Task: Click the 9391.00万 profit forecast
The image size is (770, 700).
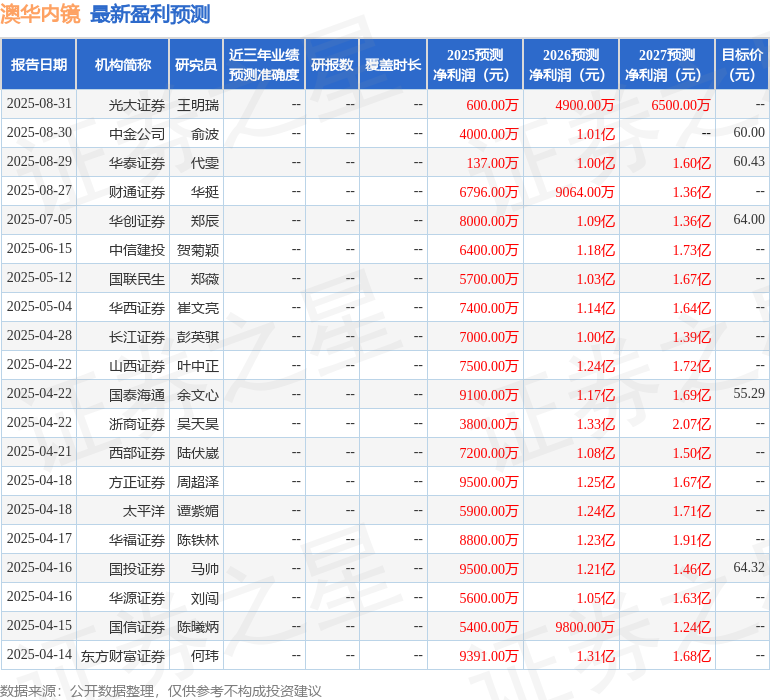Action: (489, 656)
